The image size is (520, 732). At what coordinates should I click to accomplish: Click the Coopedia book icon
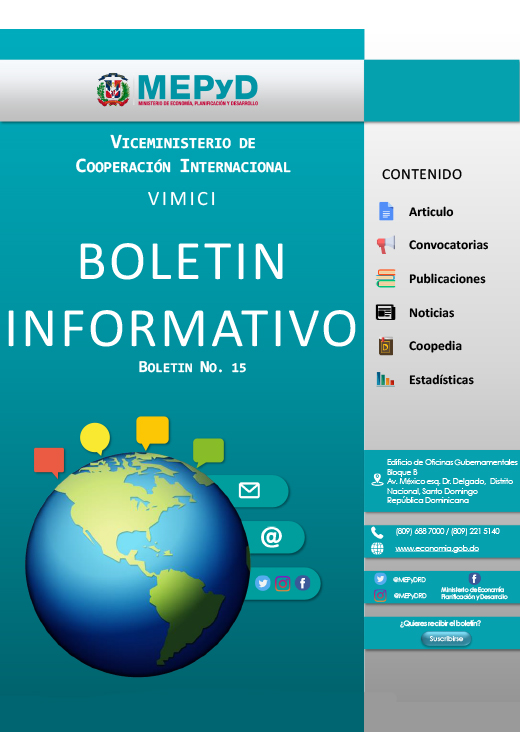point(386,346)
